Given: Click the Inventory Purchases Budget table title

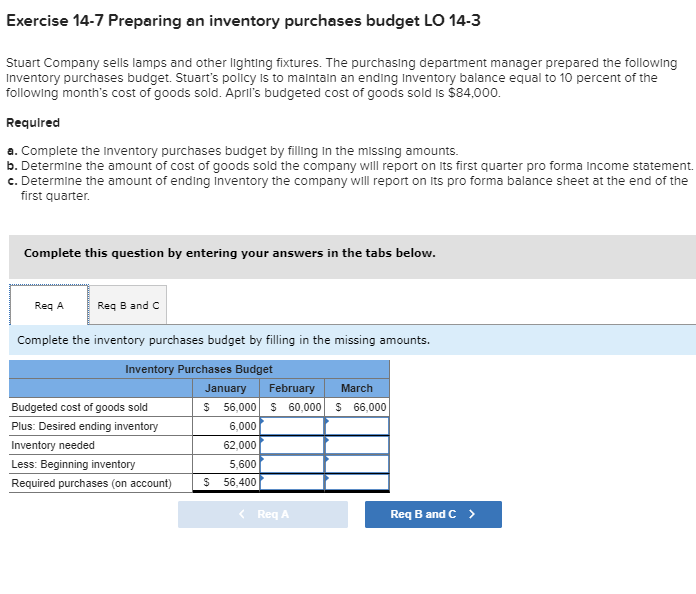Looking at the screenshot, I should [199, 369].
